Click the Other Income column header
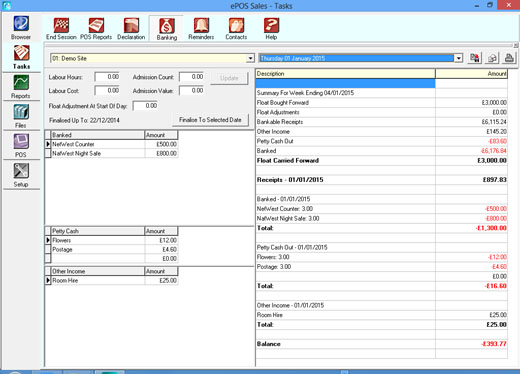Screen dimensions: 520x374 98,271
